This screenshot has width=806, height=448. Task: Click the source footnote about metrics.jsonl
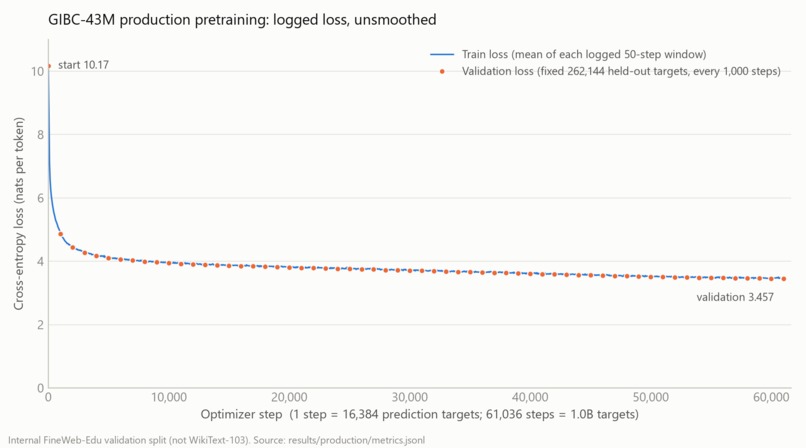pos(216,440)
